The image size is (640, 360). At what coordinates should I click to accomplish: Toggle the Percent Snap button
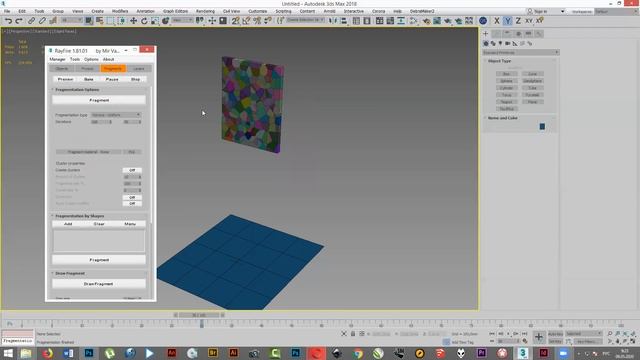pyautogui.click(x=257, y=21)
